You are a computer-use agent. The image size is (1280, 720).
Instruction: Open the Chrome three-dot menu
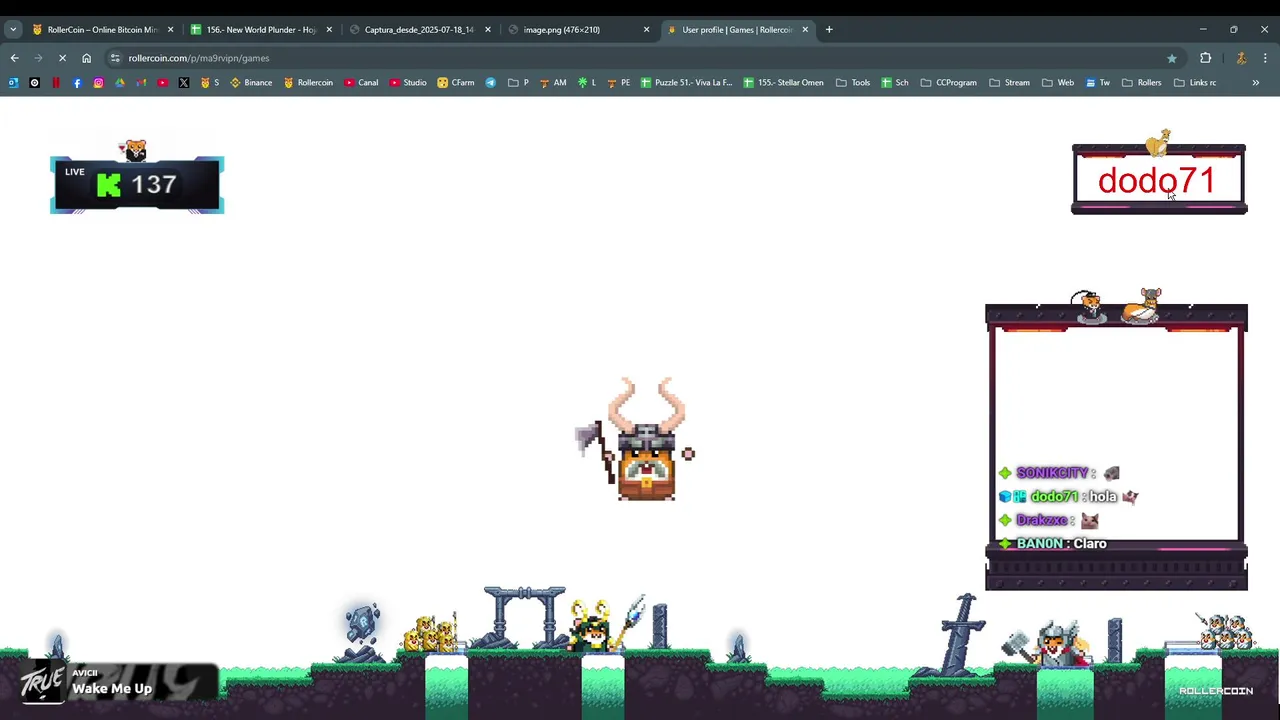point(1265,58)
